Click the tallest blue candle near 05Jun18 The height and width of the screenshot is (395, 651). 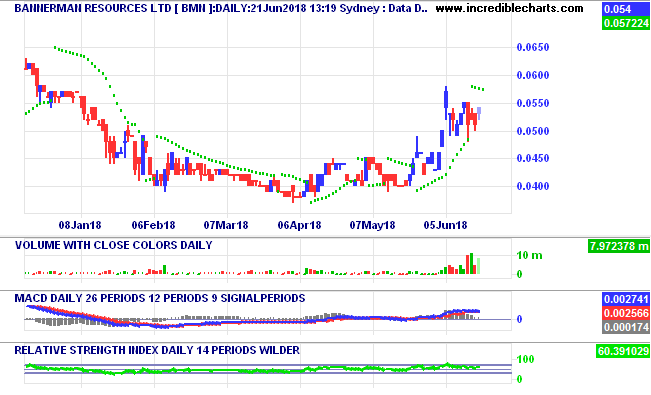[446, 103]
